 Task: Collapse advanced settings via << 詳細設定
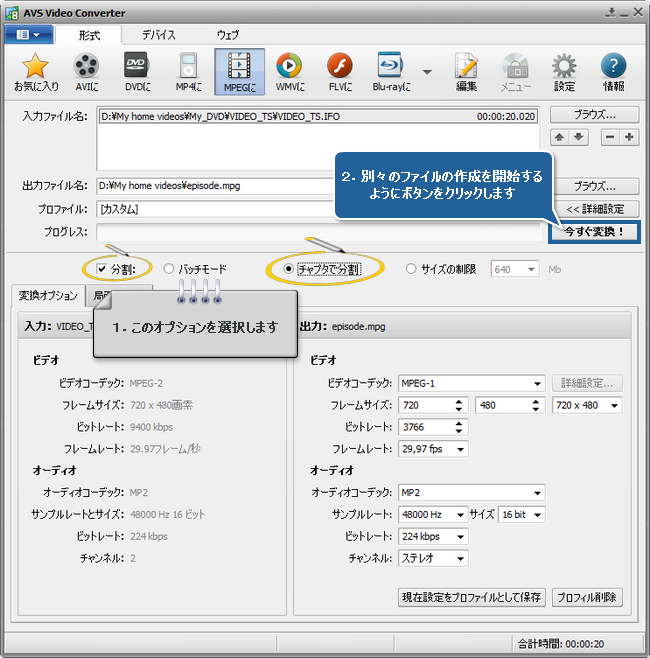[595, 209]
